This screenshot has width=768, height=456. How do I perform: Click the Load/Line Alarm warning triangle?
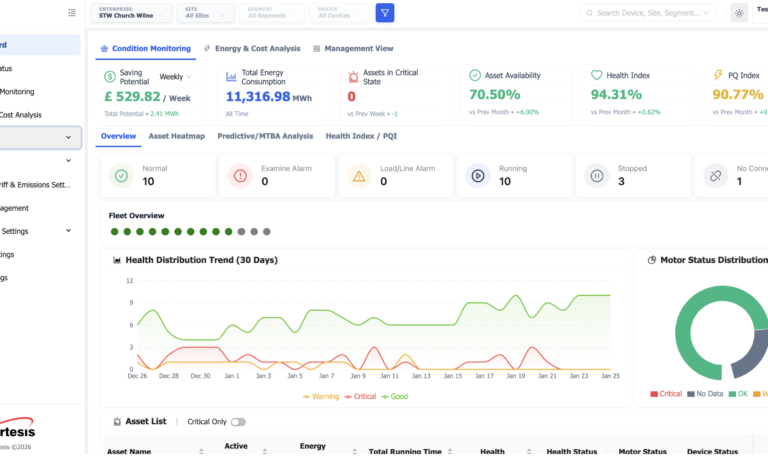pos(359,175)
